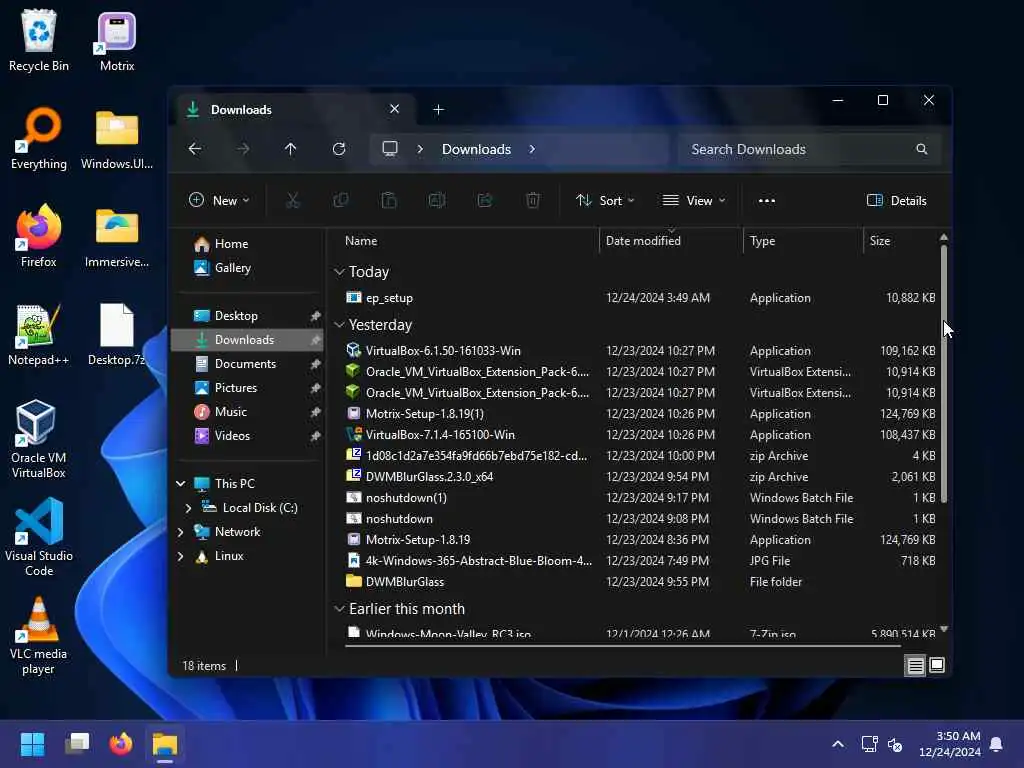
Task: Go back with the left arrow
Action: click(195, 149)
